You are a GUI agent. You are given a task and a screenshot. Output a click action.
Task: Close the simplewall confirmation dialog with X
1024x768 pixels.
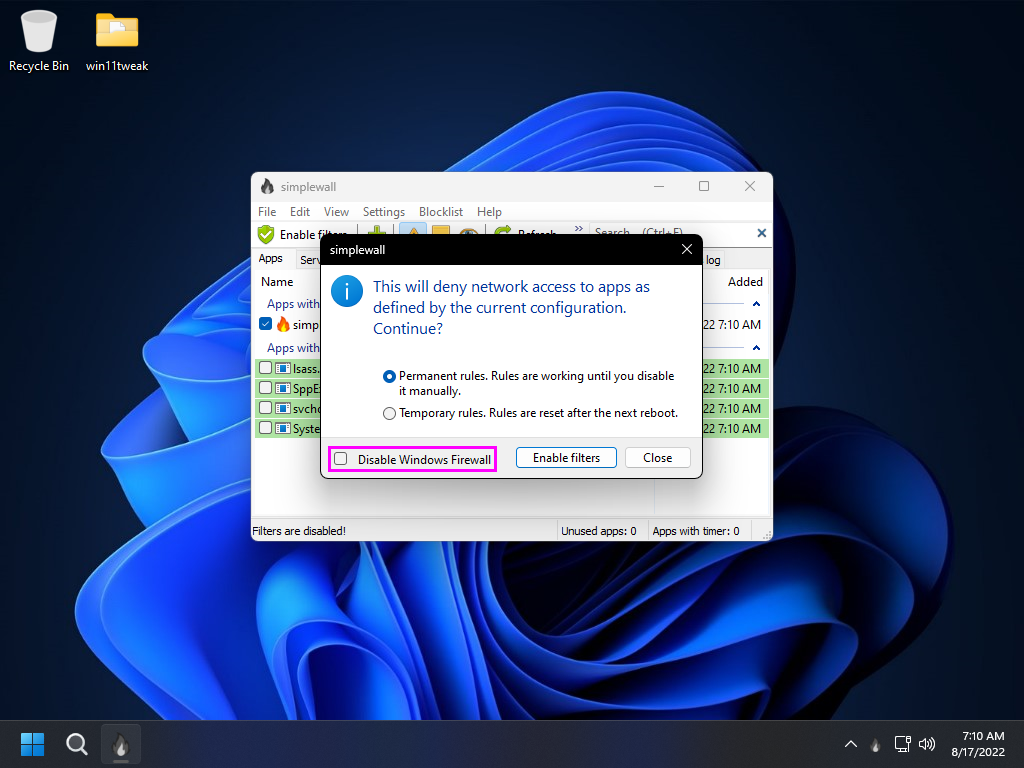coord(687,249)
